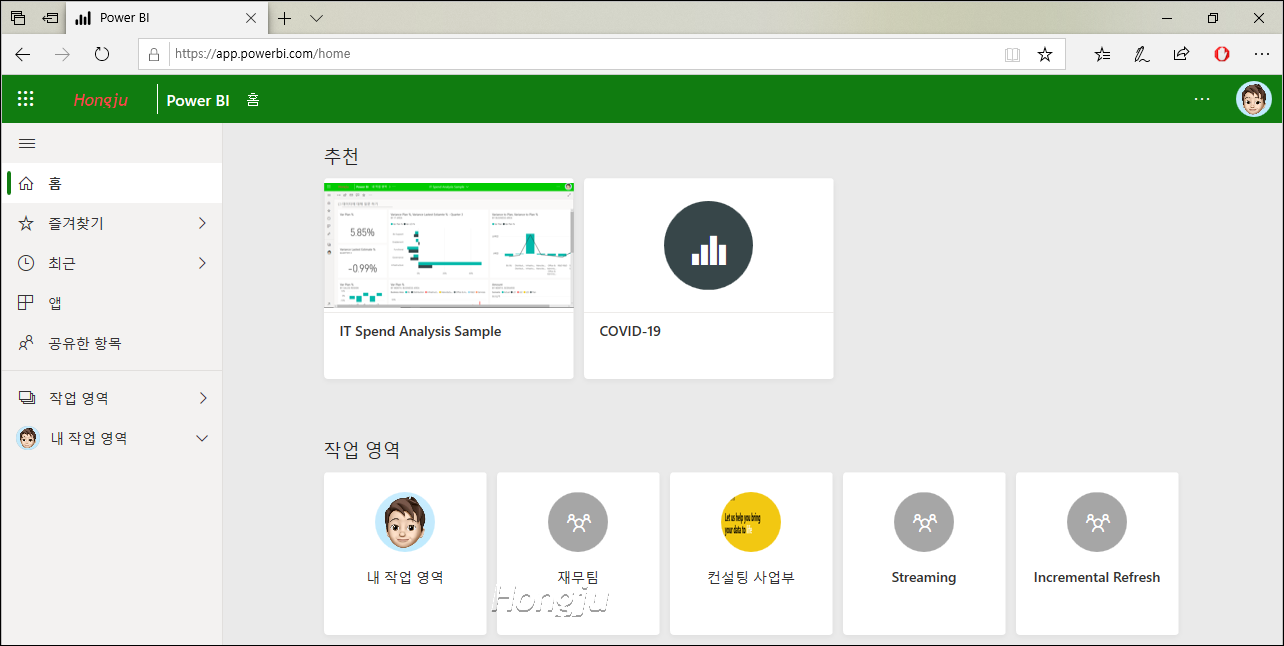This screenshot has height=646, width=1284.
Task: Open the Incremental Refresh workspace label
Action: (x=1097, y=577)
